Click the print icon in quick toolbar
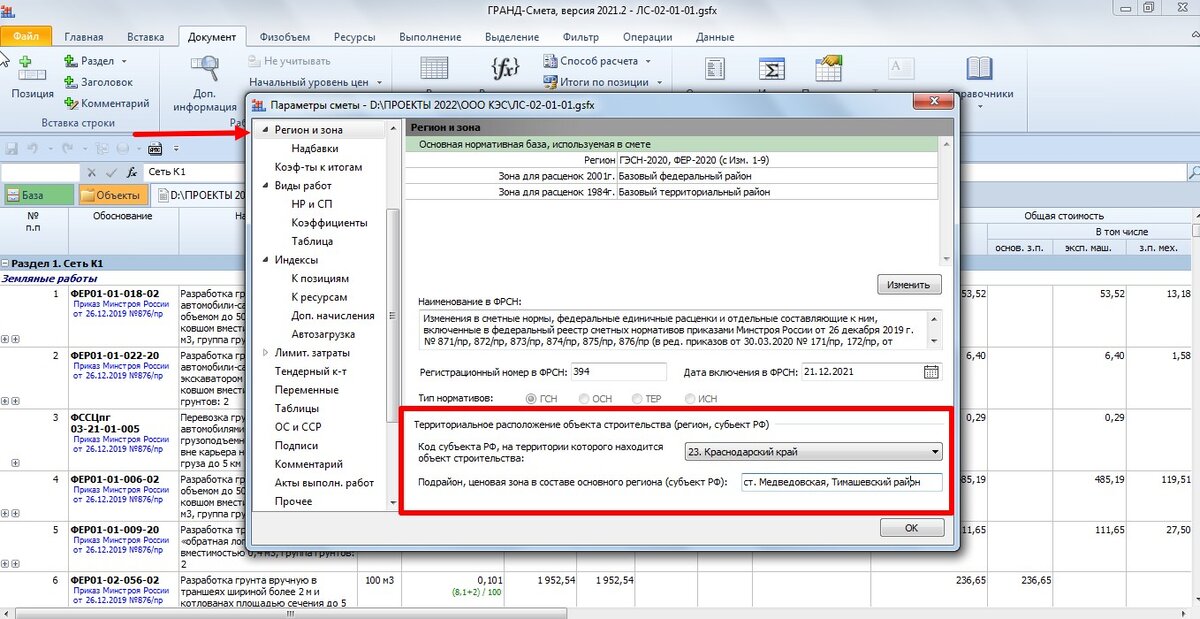The height and width of the screenshot is (619, 1200). pyautogui.click(x=125, y=148)
